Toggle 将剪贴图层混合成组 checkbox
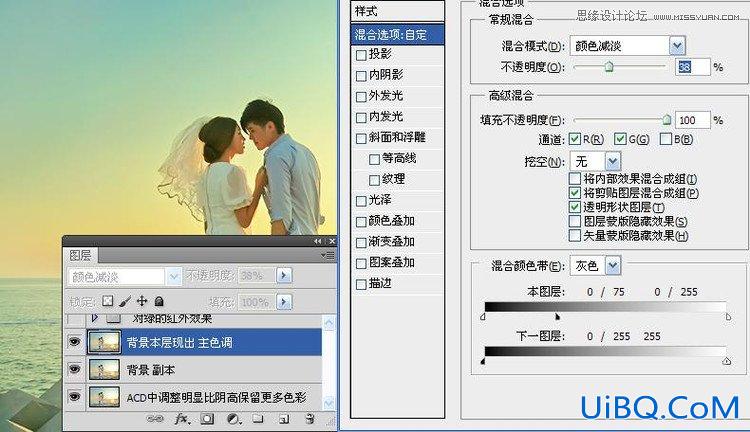This screenshot has width=750, height=432. (574, 193)
